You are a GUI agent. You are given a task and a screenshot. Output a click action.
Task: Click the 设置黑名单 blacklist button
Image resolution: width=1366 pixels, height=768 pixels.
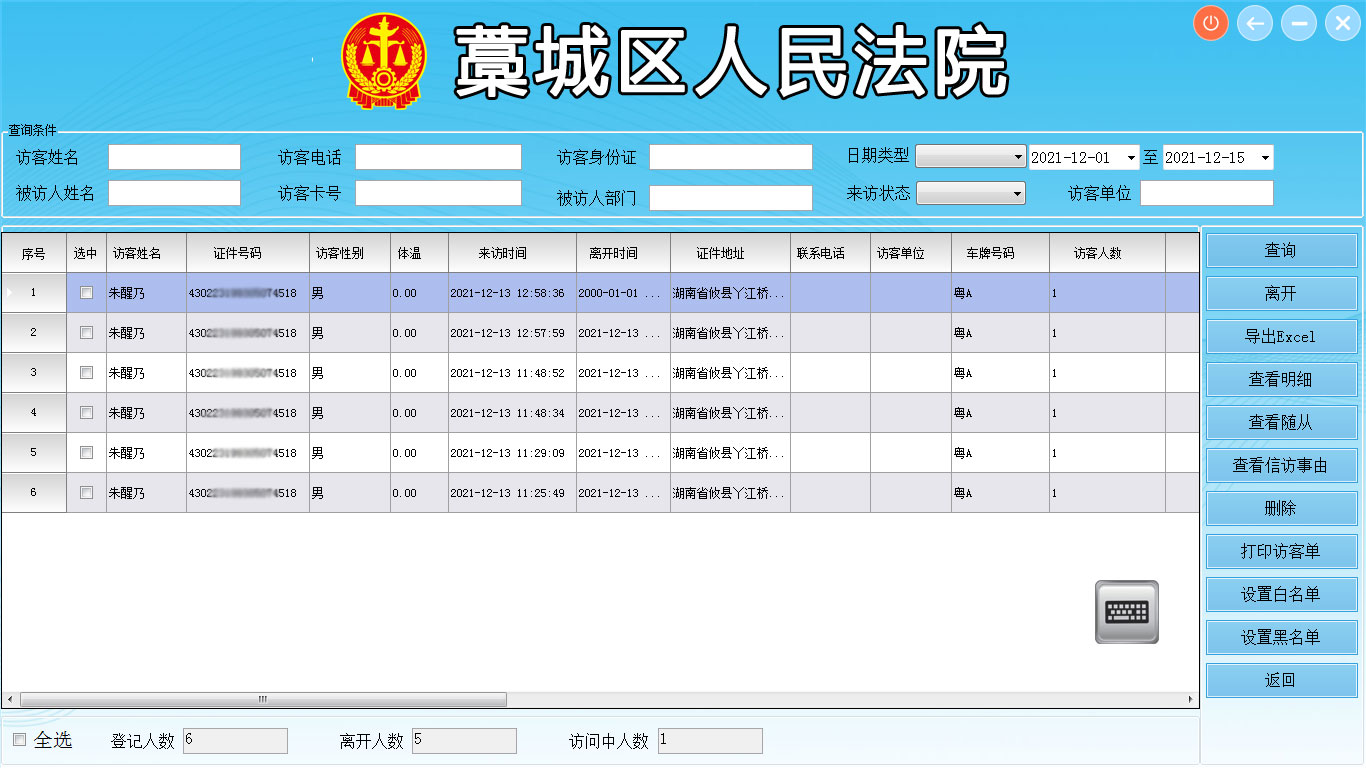[1281, 637]
